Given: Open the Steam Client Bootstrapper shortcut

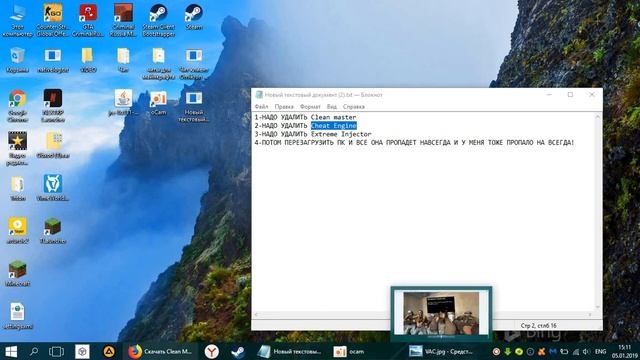Looking at the screenshot, I should (158, 20).
